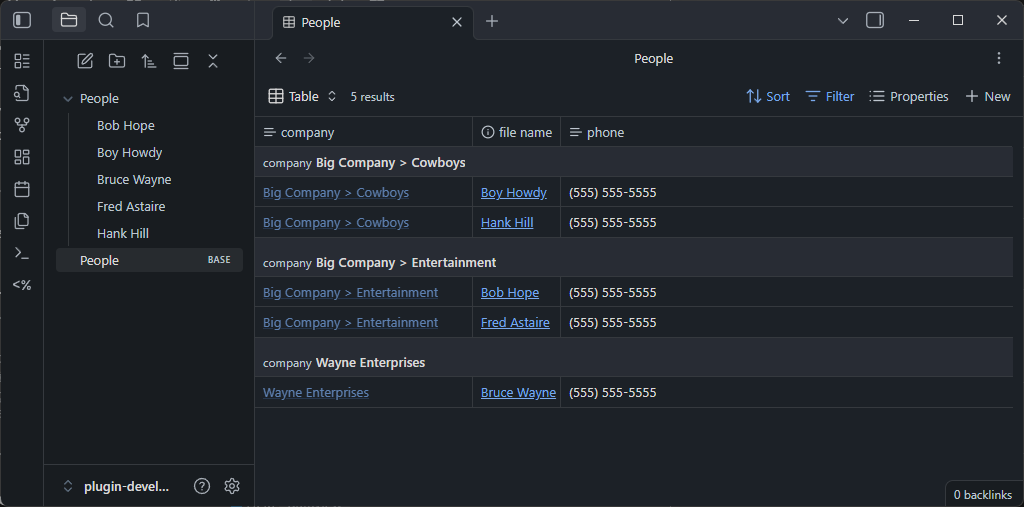
Task: Open the graph view from ribbon
Action: click(22, 125)
